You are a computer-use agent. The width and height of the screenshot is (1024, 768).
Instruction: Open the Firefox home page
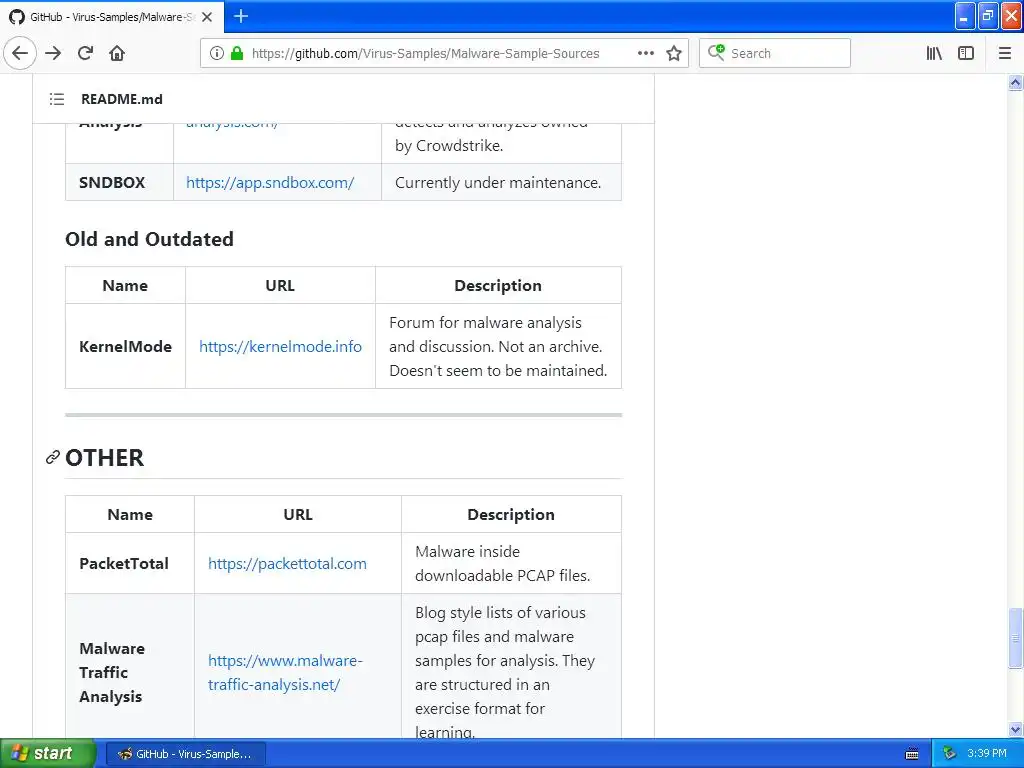pos(117,53)
